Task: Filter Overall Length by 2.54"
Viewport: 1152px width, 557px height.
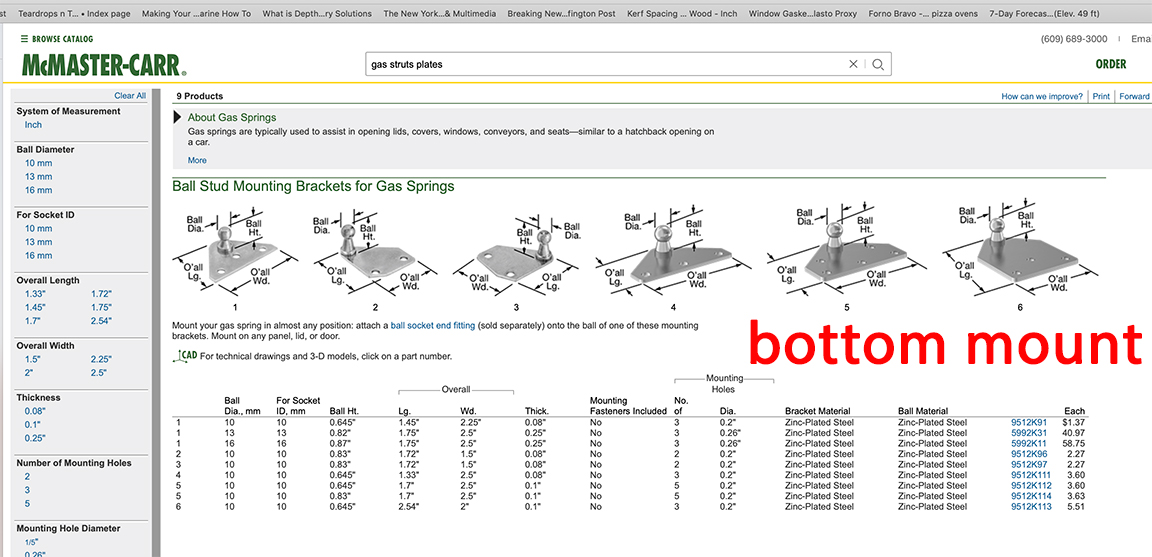Action: (101, 321)
